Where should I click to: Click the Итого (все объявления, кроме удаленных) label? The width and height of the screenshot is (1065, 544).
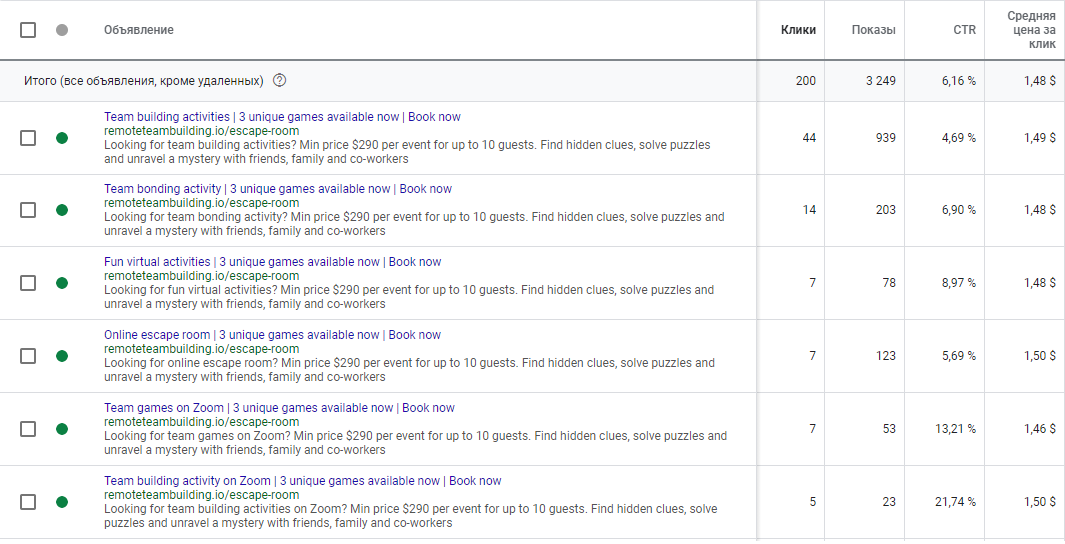143,81
